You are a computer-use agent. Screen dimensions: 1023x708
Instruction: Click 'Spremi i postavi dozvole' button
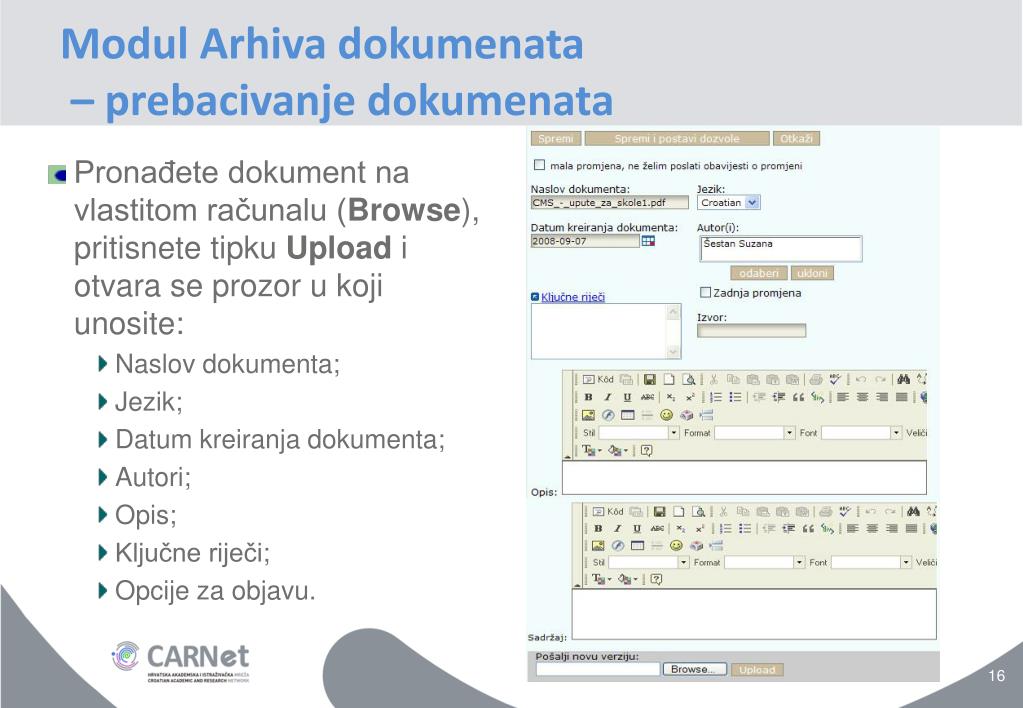677,138
